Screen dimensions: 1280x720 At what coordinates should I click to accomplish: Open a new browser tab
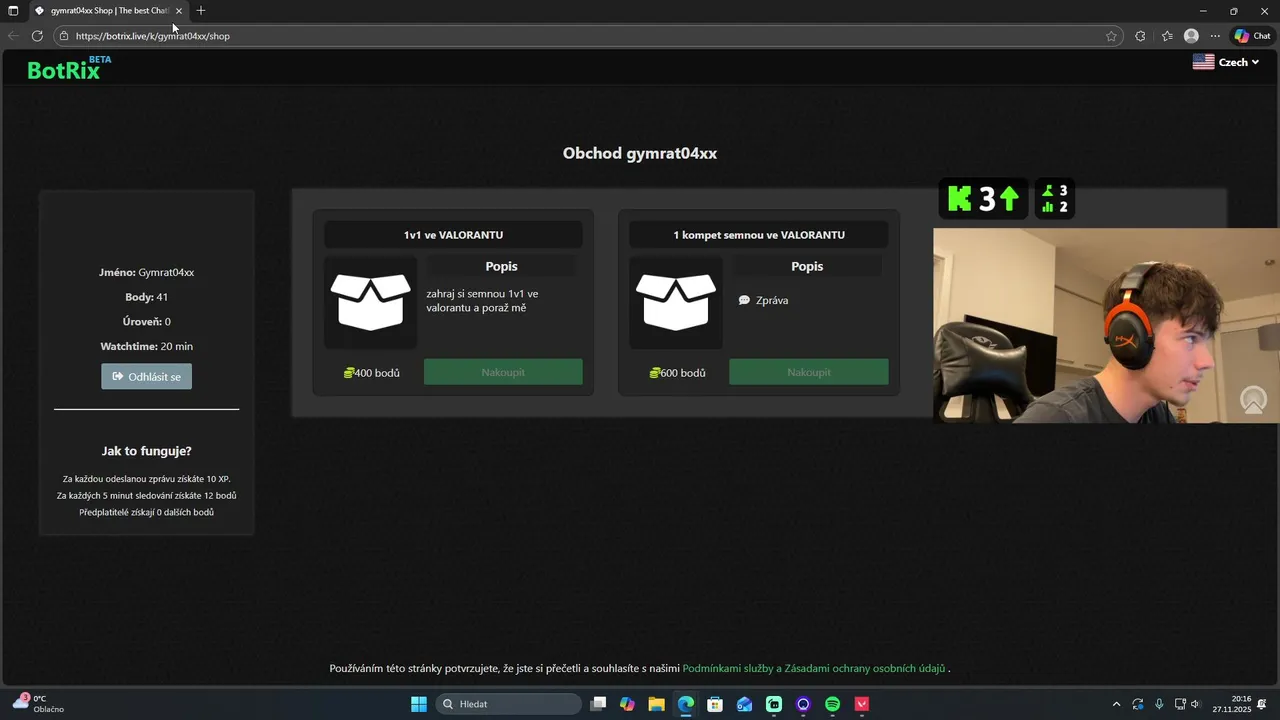(201, 11)
